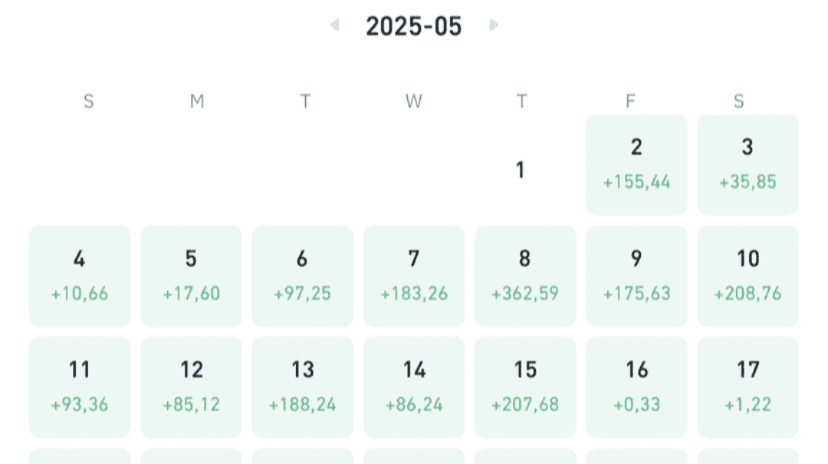Choose day 6 with +97,25
This screenshot has height=464, width=828.
click(x=303, y=276)
